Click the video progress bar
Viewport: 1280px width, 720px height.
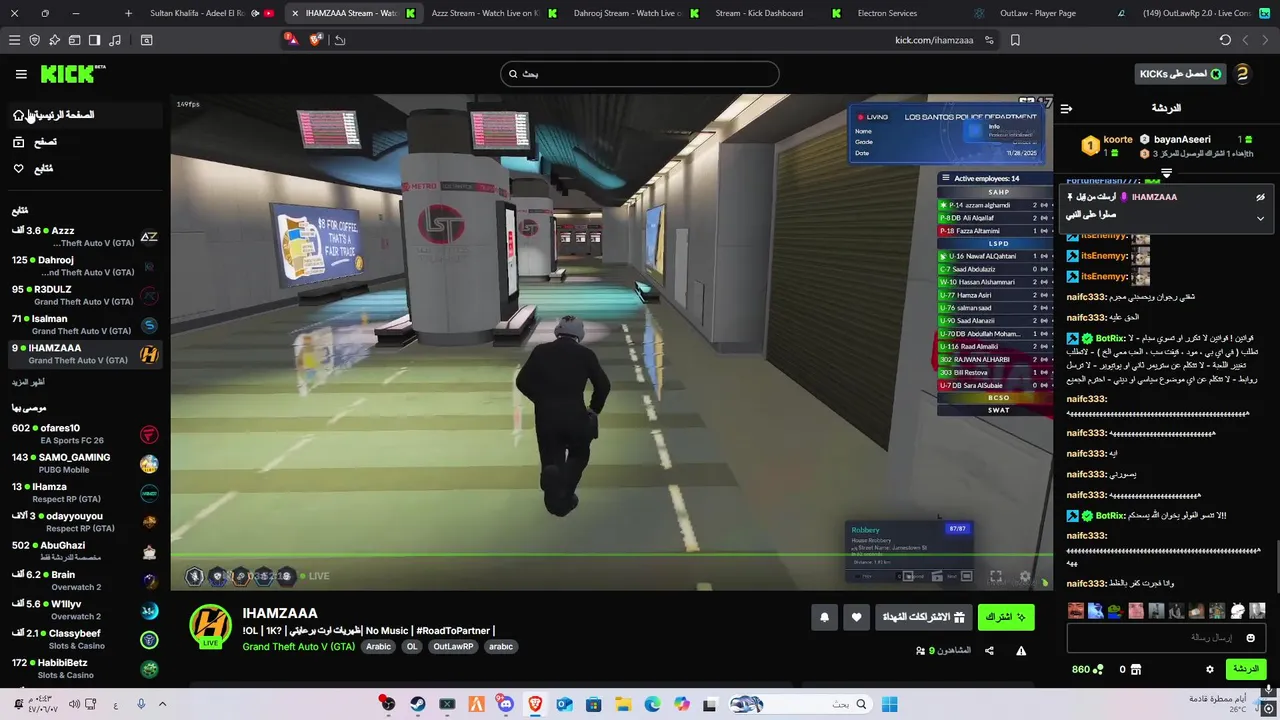coord(611,556)
